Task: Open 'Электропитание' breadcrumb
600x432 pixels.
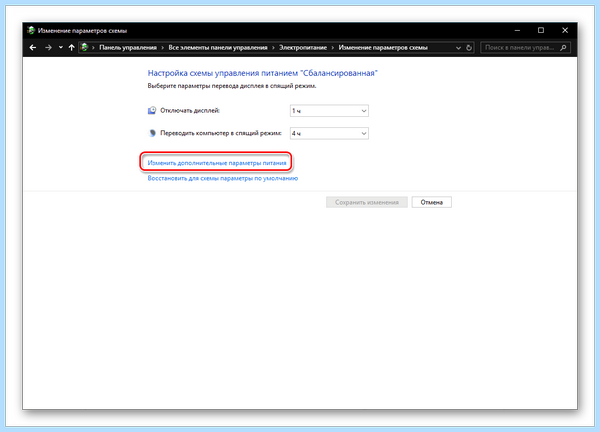Action: pos(303,47)
